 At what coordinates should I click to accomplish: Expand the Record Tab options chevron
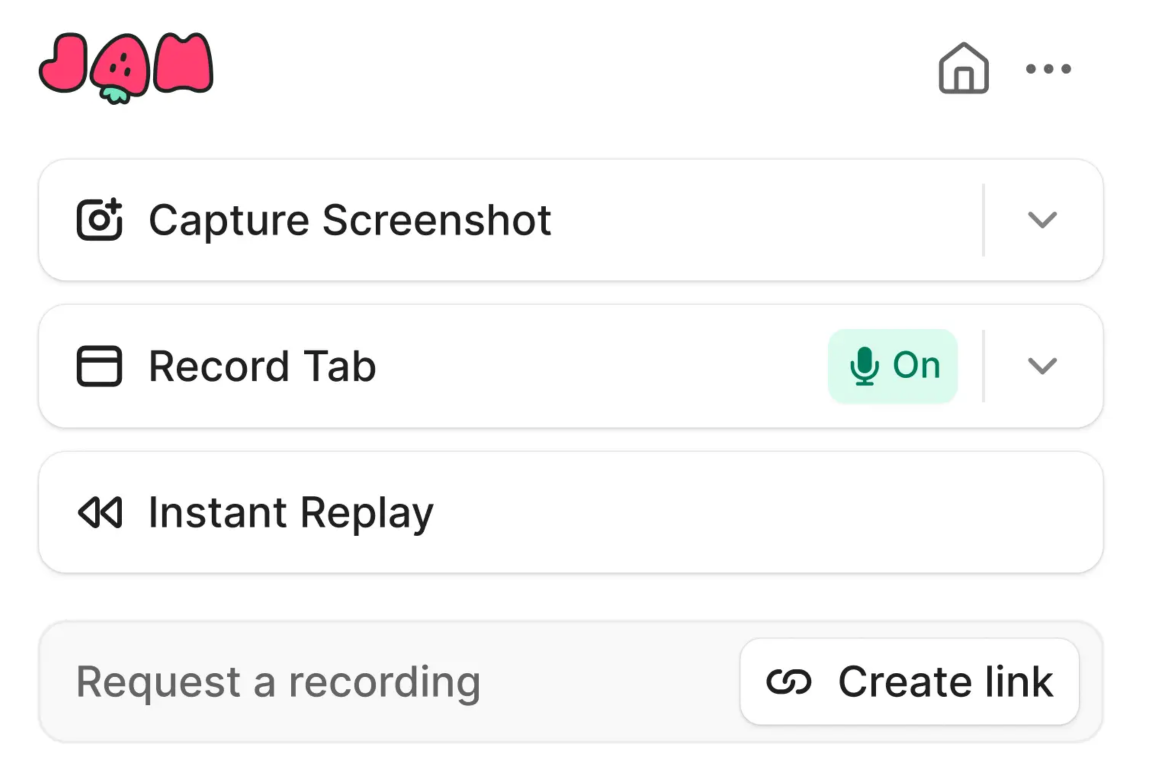click(x=1042, y=366)
